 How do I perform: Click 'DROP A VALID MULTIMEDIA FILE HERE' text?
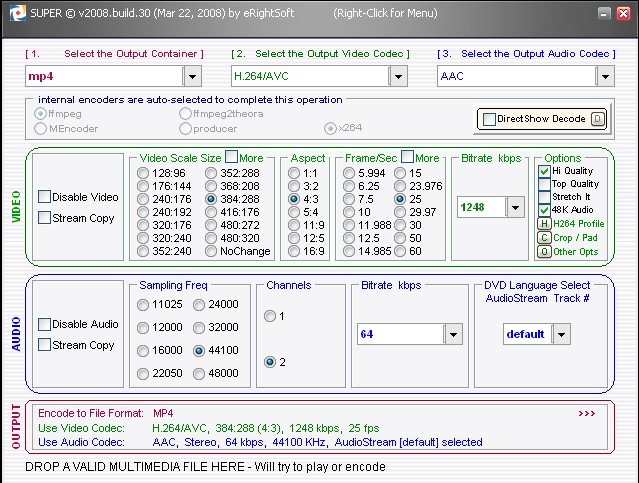click(135, 467)
